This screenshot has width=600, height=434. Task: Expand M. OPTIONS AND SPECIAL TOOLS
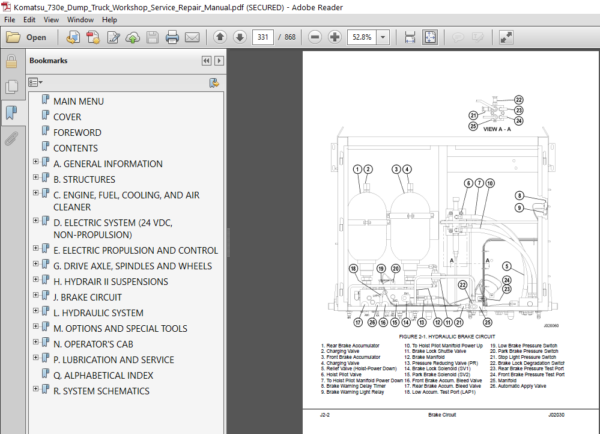[x=36, y=326]
